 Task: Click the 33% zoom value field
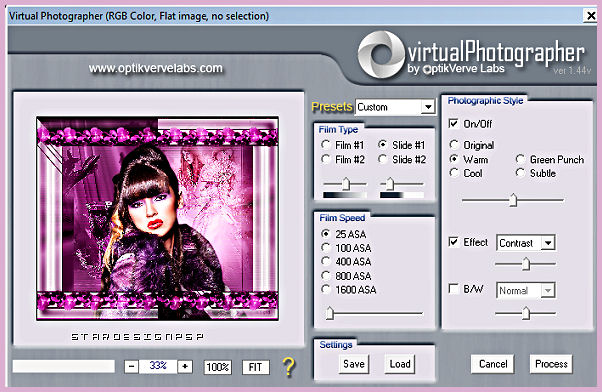pyautogui.click(x=158, y=366)
